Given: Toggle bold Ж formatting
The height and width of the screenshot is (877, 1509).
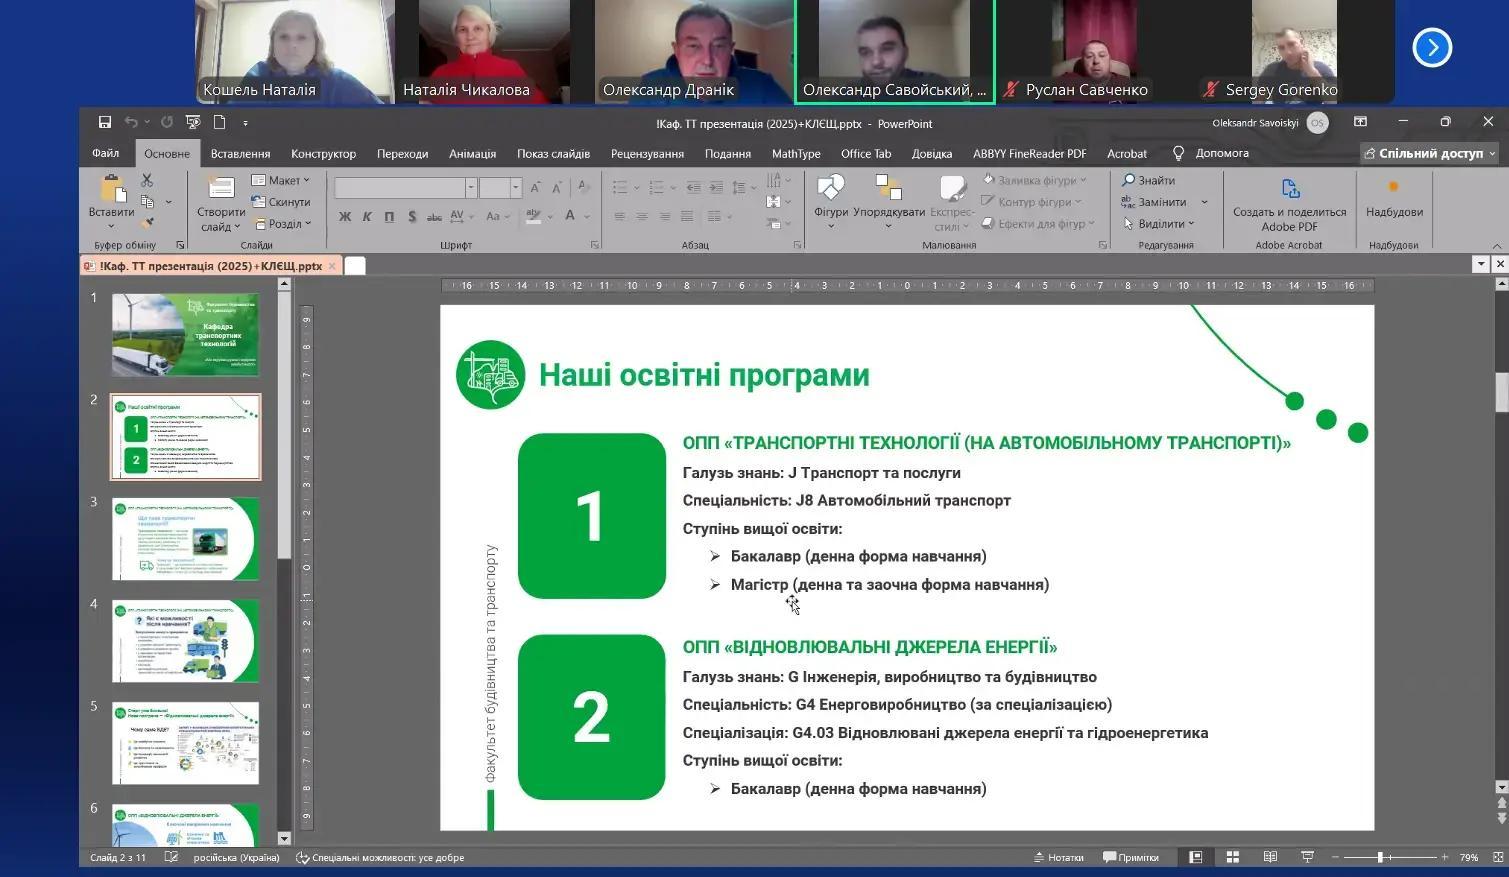Looking at the screenshot, I should point(345,216).
